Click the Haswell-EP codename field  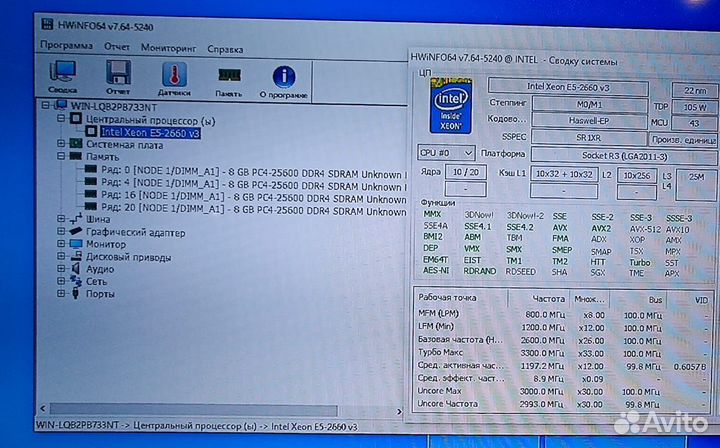pyautogui.click(x=589, y=121)
